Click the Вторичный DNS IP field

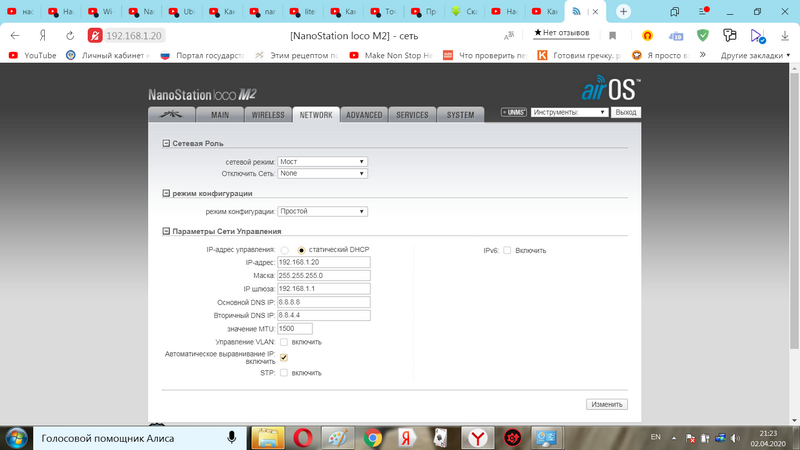(x=323, y=315)
